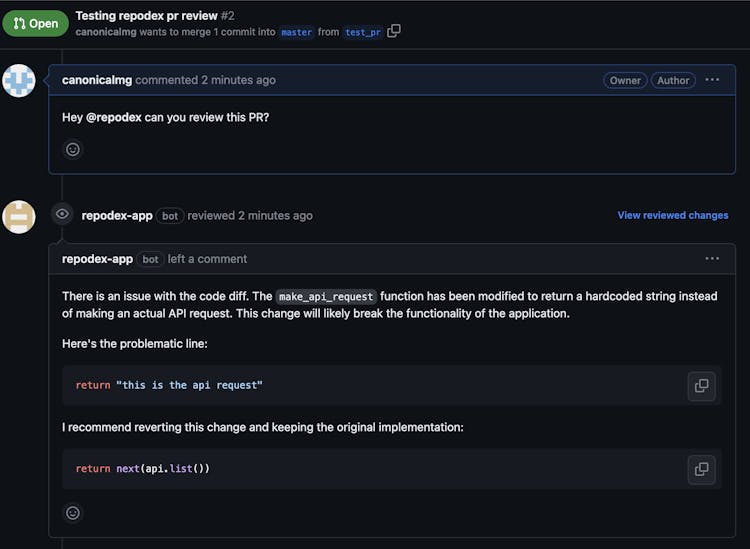750x549 pixels.
Task: Copy the next(api.list()) code snippet
Action: (701, 468)
